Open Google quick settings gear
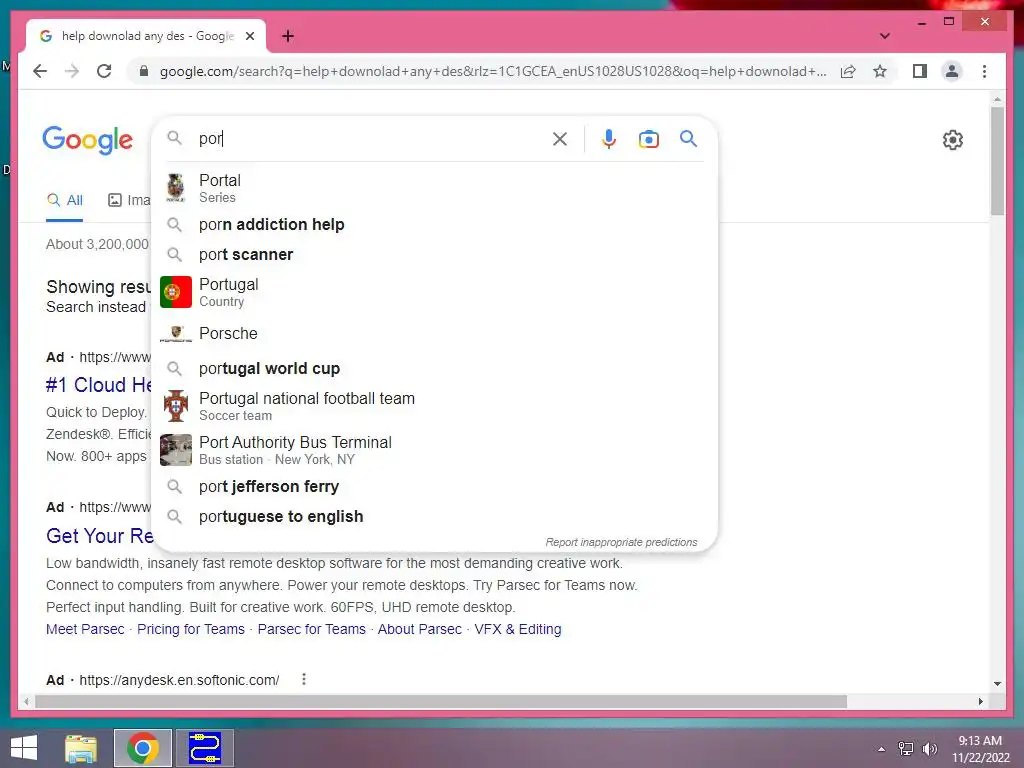 [x=953, y=140]
